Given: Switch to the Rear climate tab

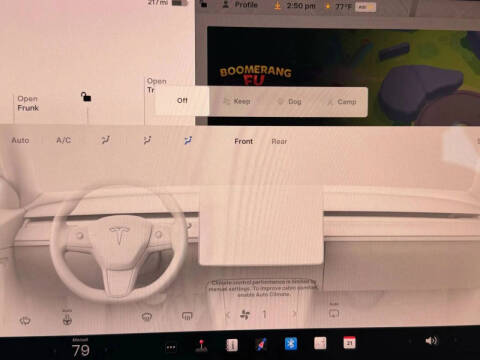Looking at the screenshot, I should click(279, 142).
